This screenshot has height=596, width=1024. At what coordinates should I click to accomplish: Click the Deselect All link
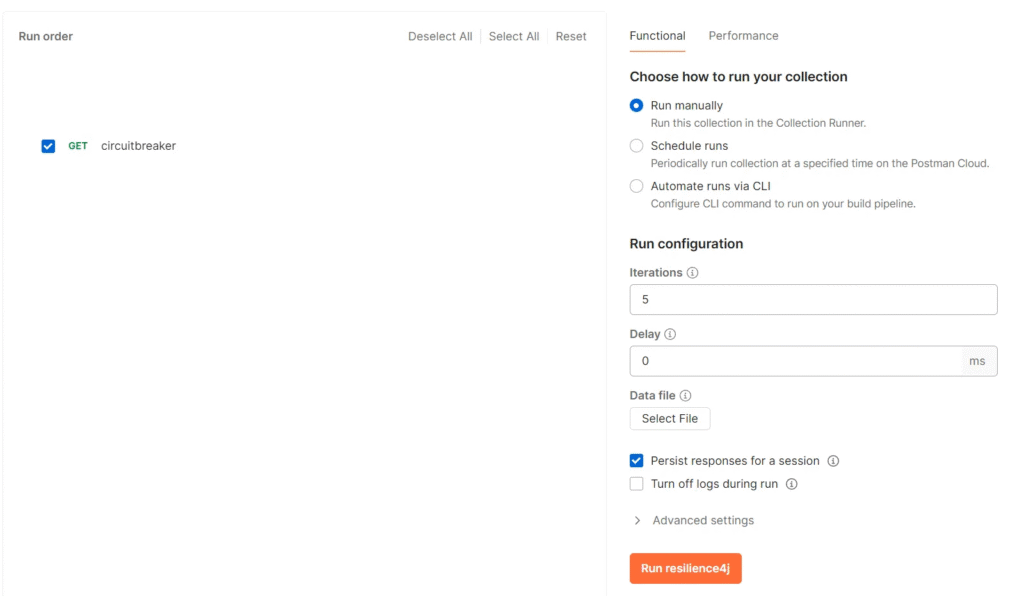[440, 37]
